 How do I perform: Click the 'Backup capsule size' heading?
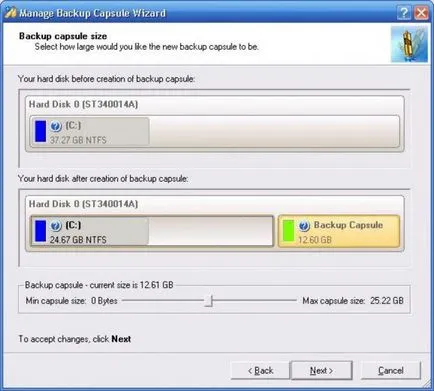click(x=63, y=36)
